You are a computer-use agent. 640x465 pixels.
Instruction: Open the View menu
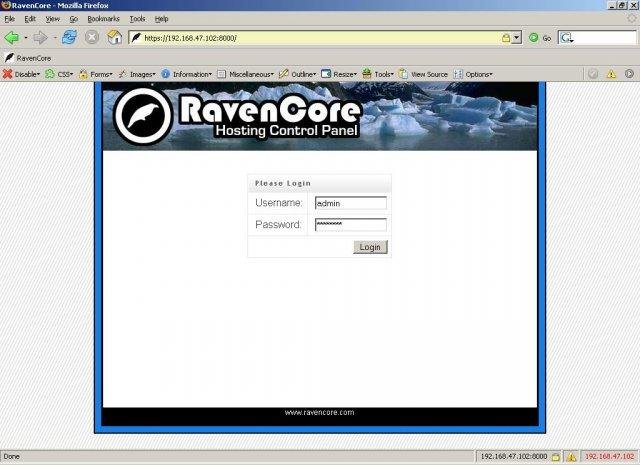pyautogui.click(x=52, y=19)
